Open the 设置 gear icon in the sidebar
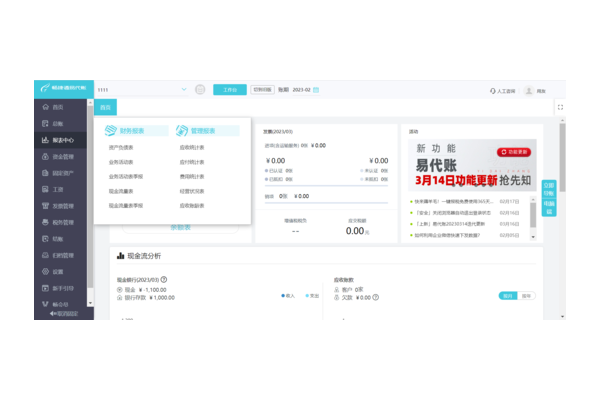 click(x=46, y=271)
